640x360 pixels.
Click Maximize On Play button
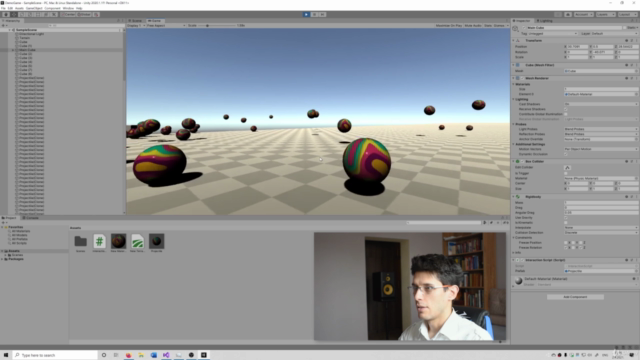(449, 25)
